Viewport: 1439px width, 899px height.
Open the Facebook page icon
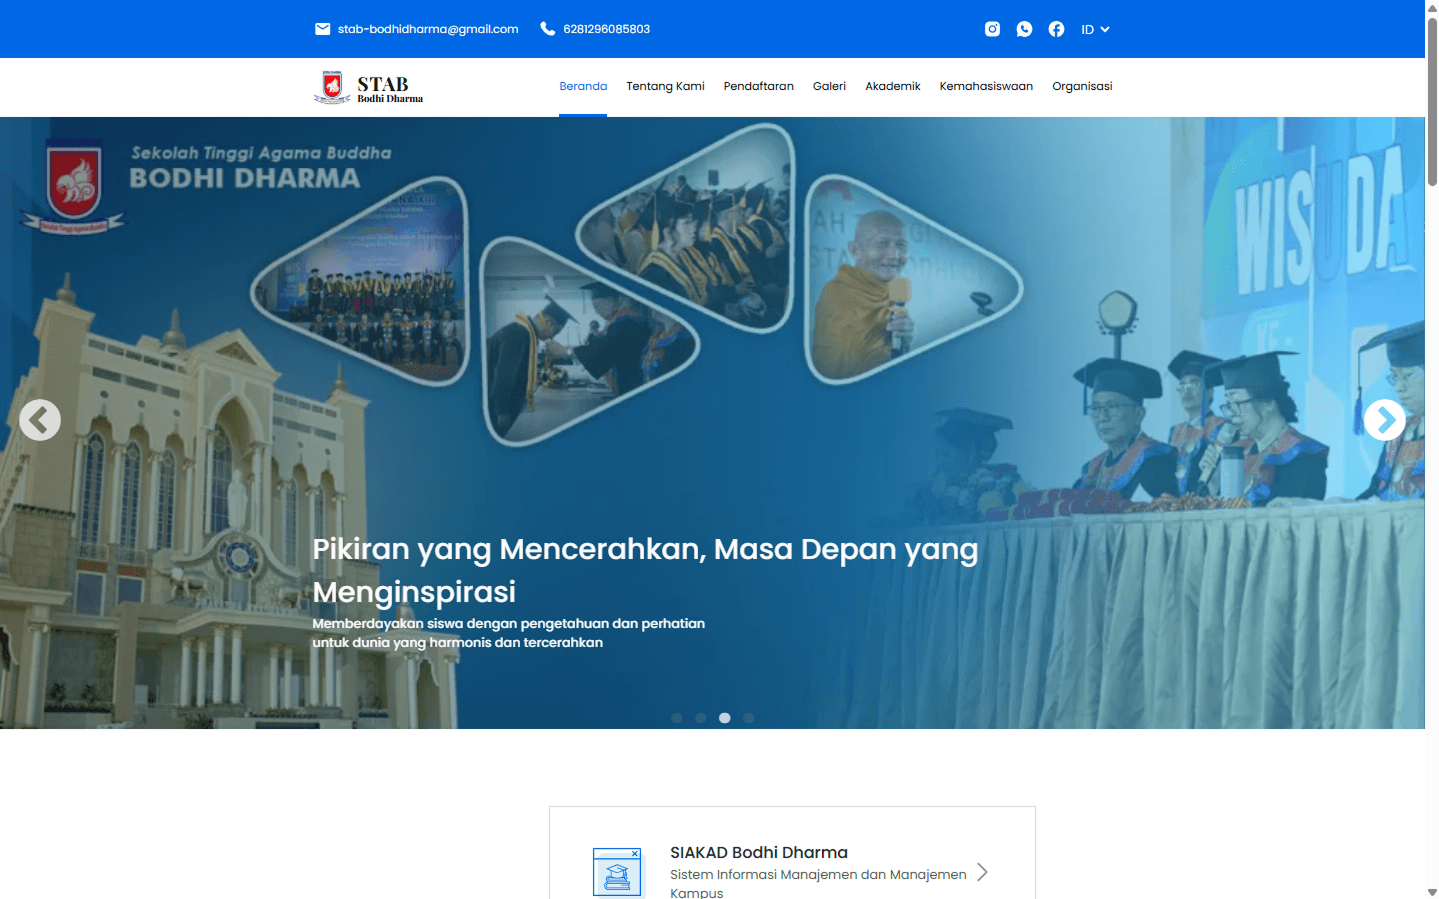point(1056,29)
